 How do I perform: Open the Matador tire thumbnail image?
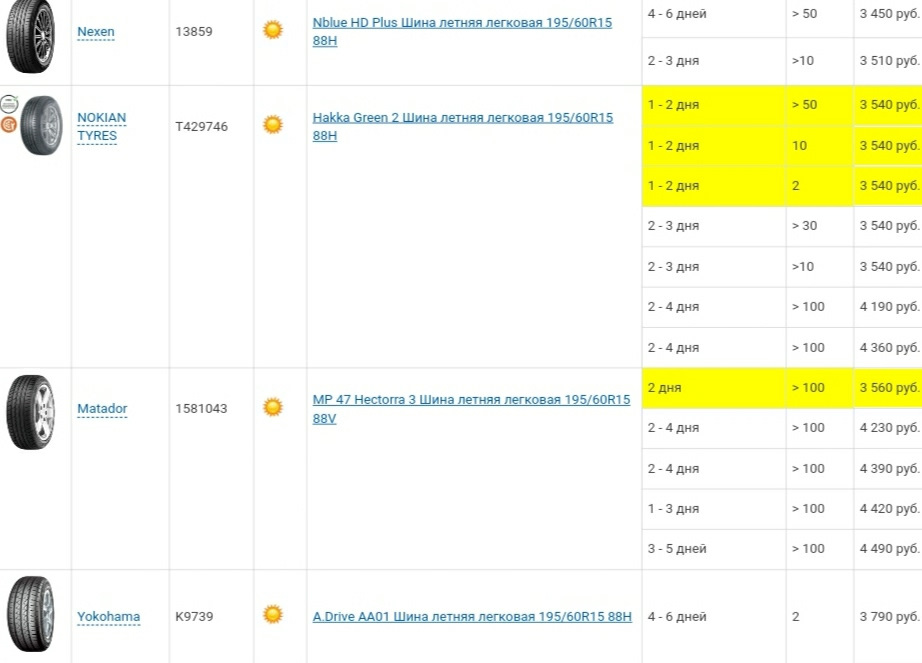click(30, 411)
